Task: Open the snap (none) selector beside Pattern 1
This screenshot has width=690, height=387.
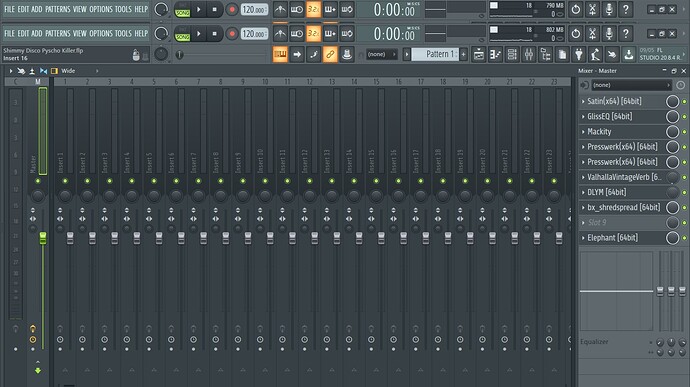Action: coord(382,55)
